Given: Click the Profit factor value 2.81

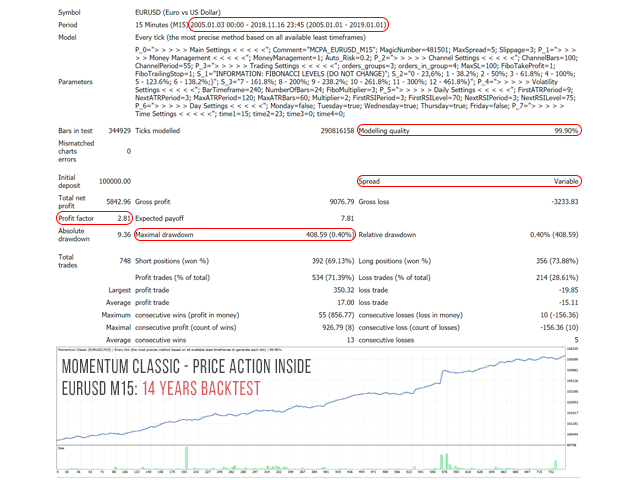Looking at the screenshot, I should (x=124, y=218).
